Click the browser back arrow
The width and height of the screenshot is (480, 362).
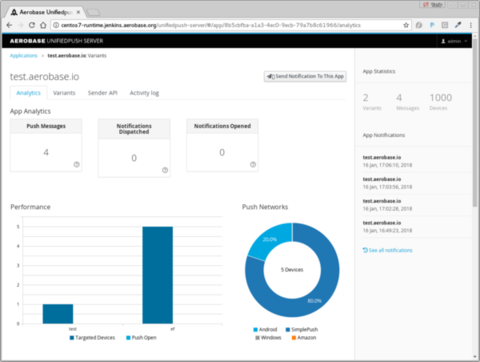(x=9, y=25)
